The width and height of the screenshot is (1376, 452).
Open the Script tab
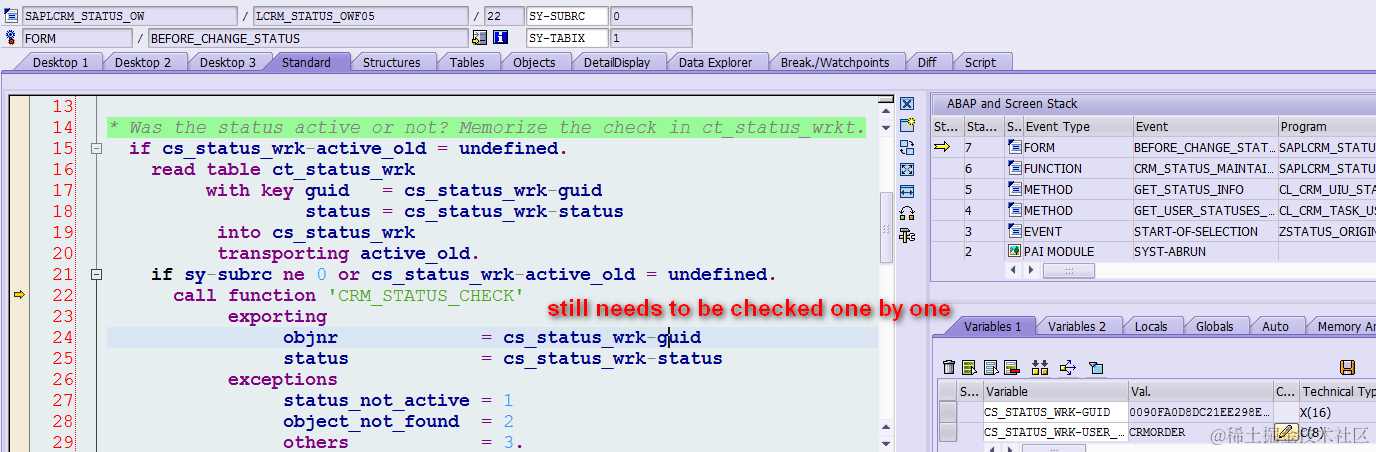pyautogui.click(x=980, y=62)
